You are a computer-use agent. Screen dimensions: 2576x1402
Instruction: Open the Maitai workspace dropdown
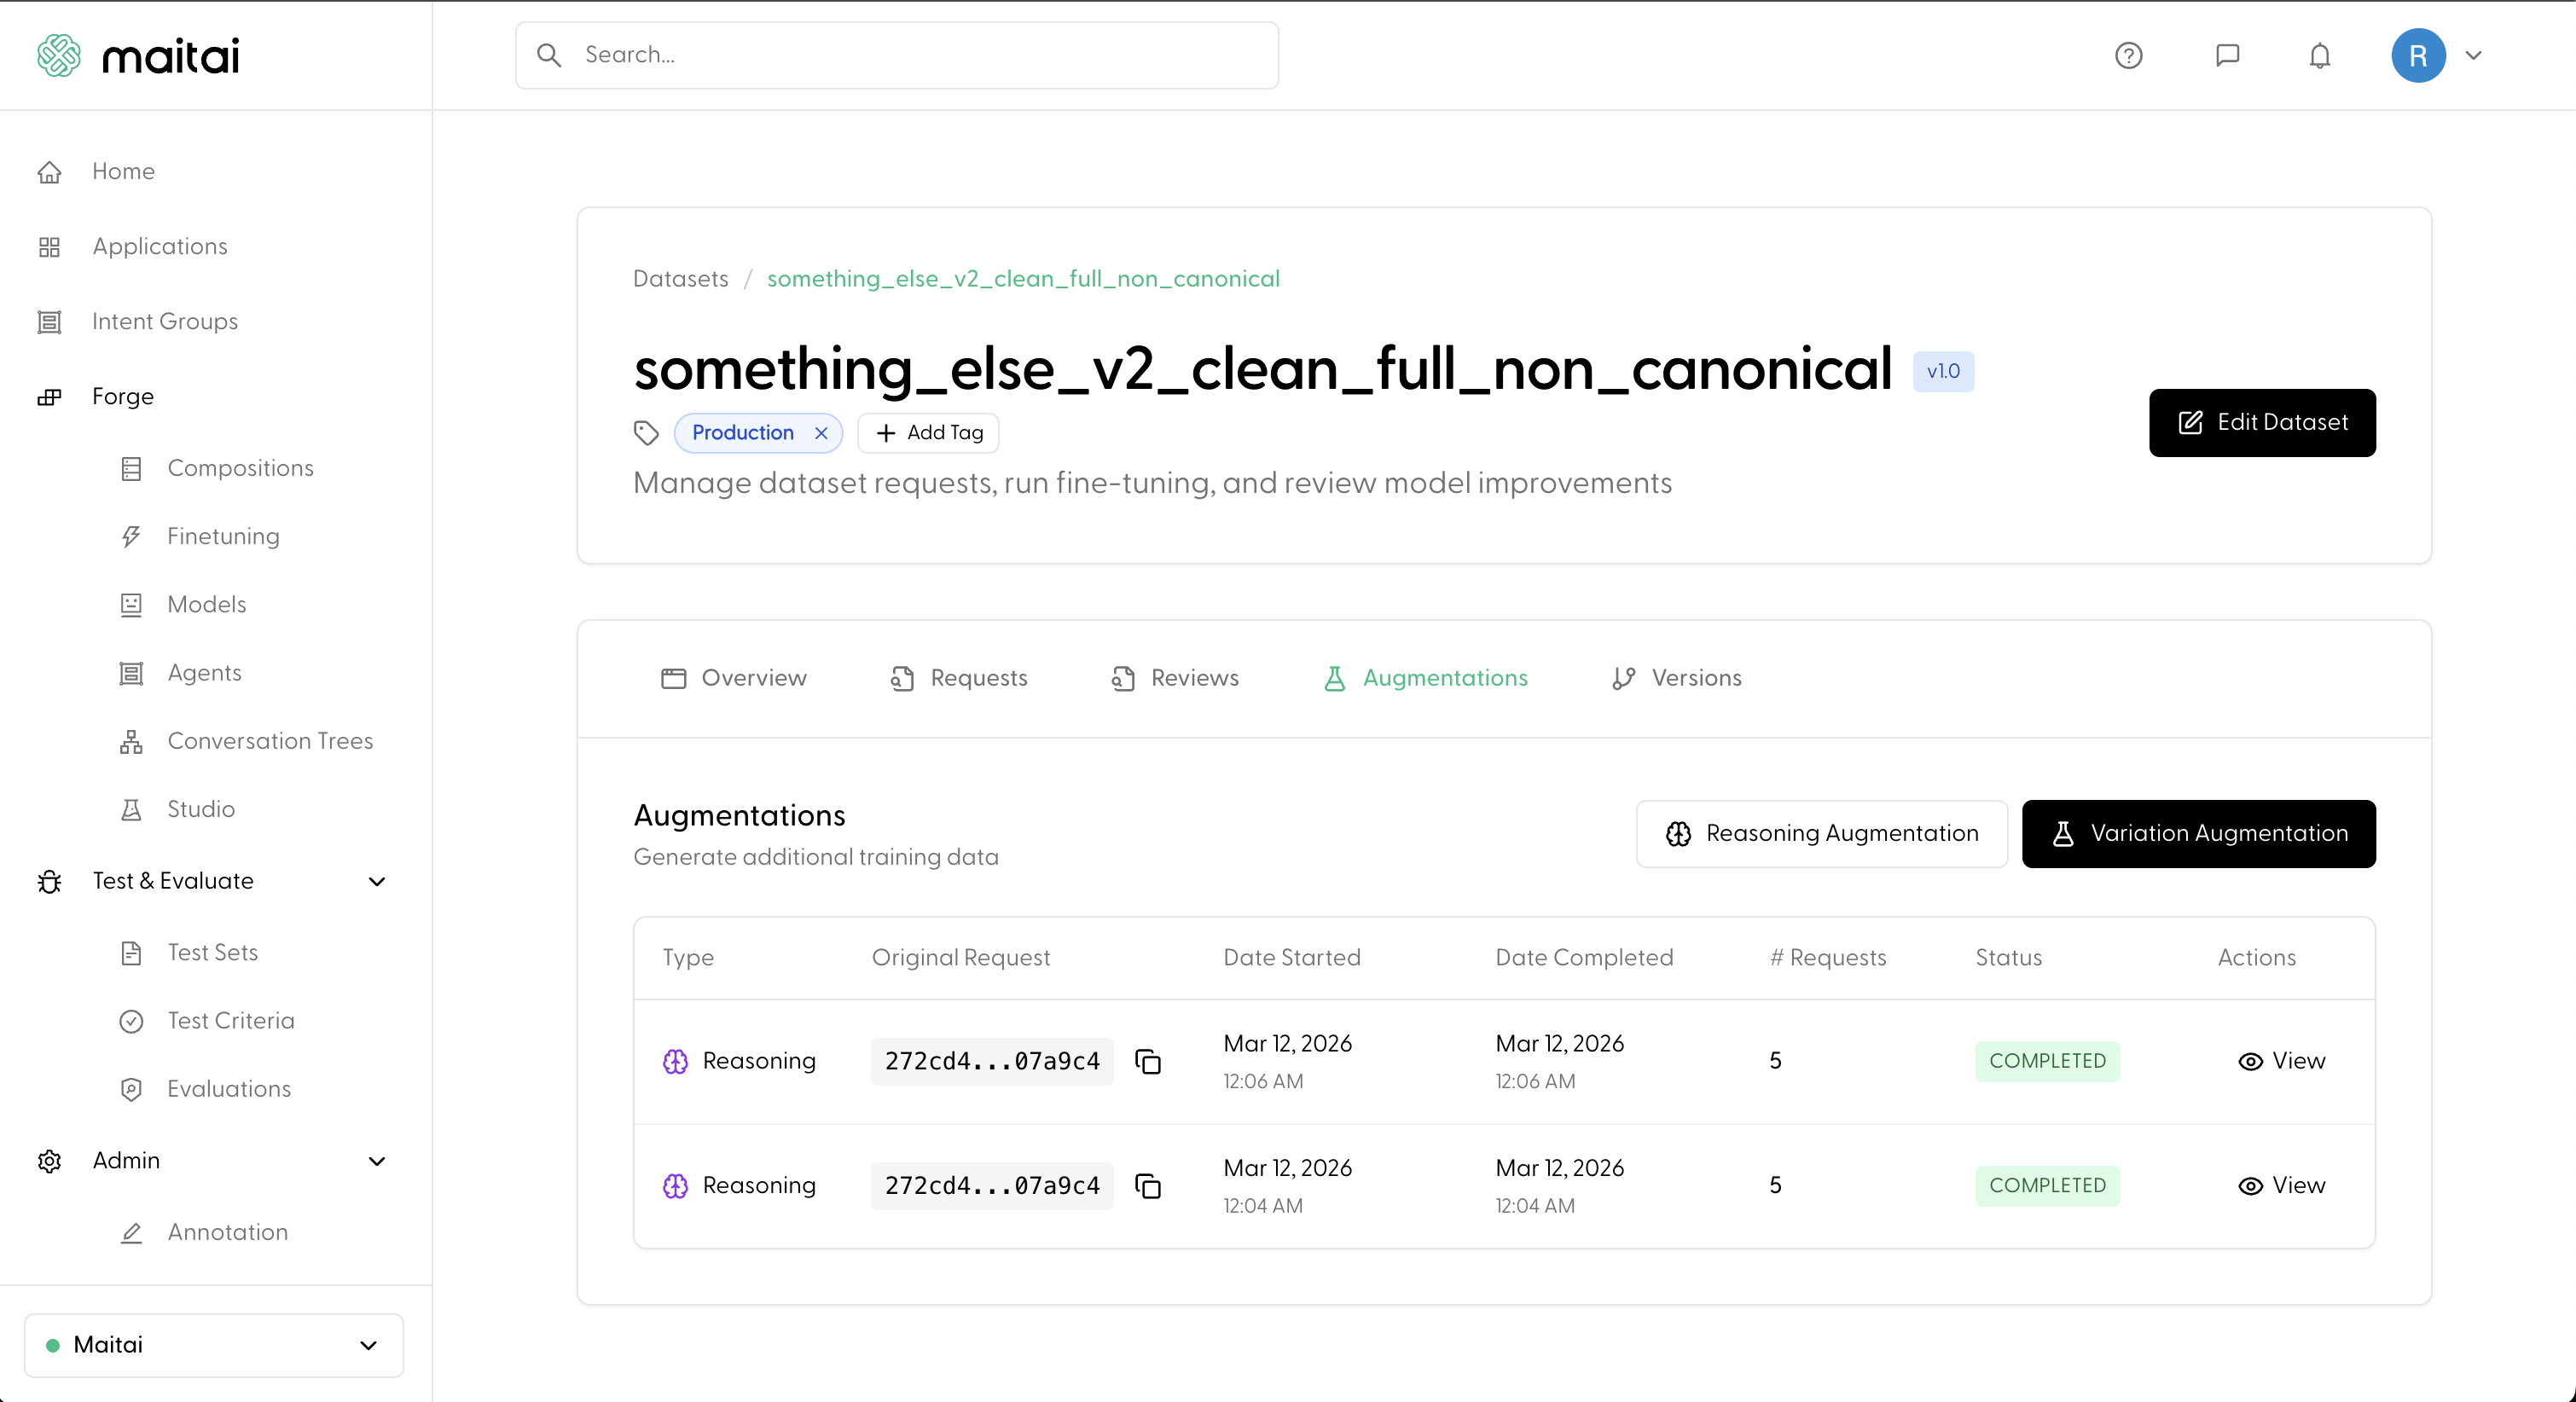[x=213, y=1345]
